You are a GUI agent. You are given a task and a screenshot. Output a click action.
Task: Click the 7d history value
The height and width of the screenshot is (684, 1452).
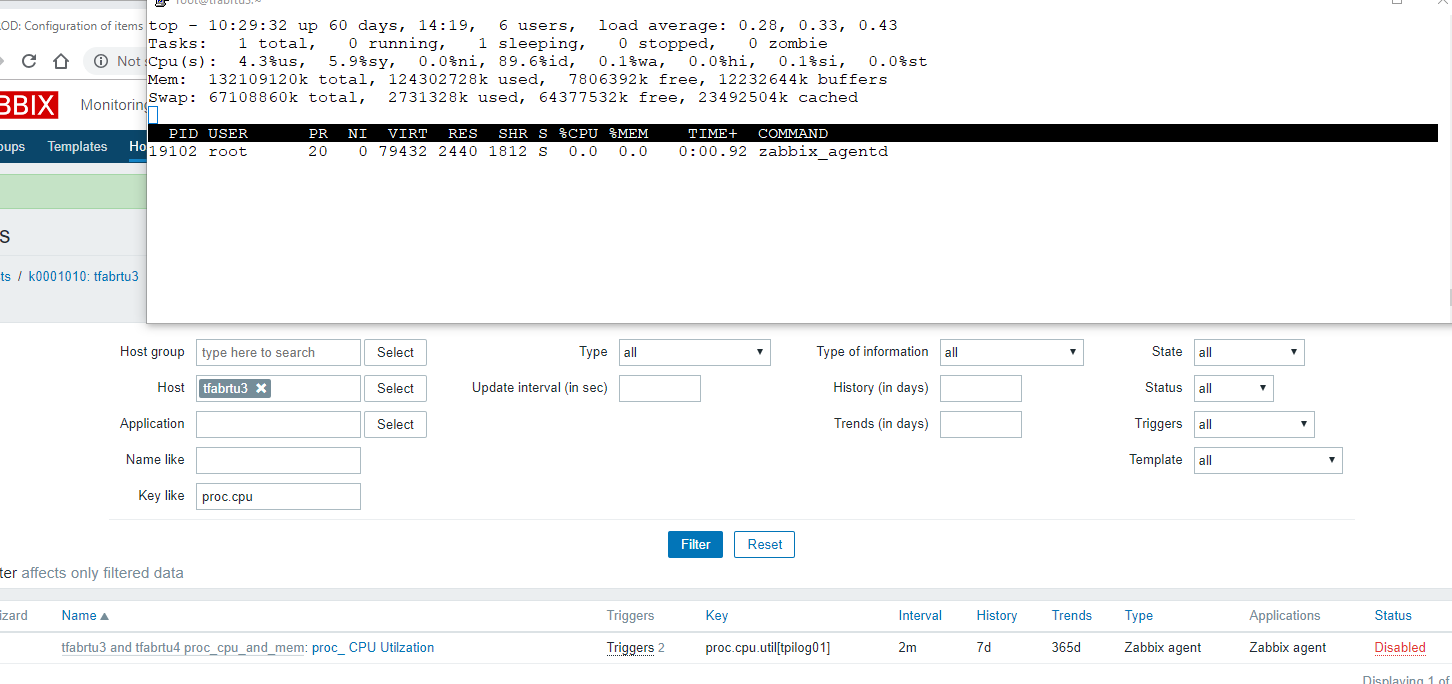click(x=984, y=648)
